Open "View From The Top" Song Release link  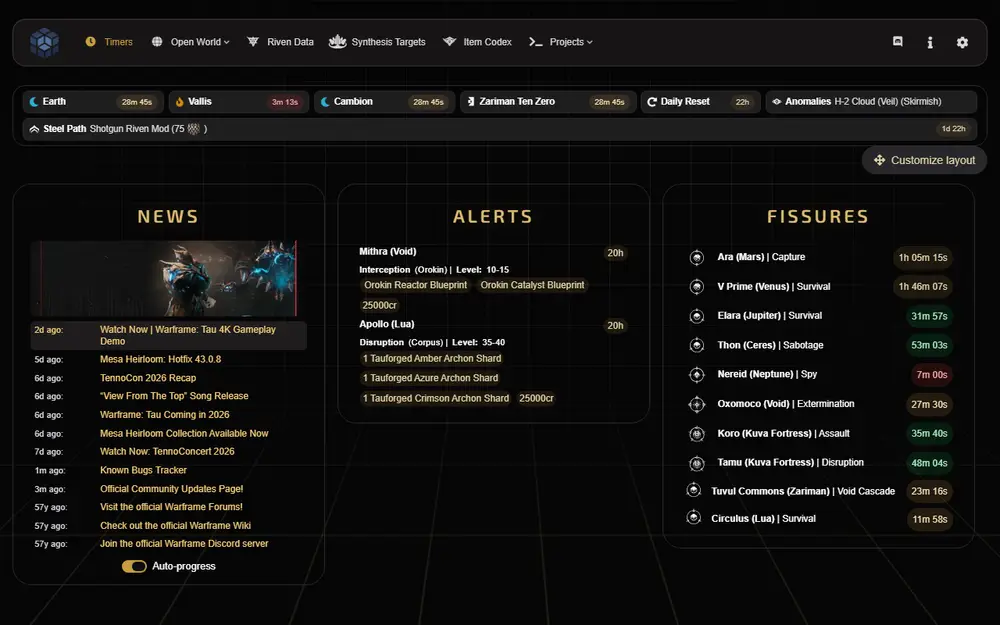174,396
